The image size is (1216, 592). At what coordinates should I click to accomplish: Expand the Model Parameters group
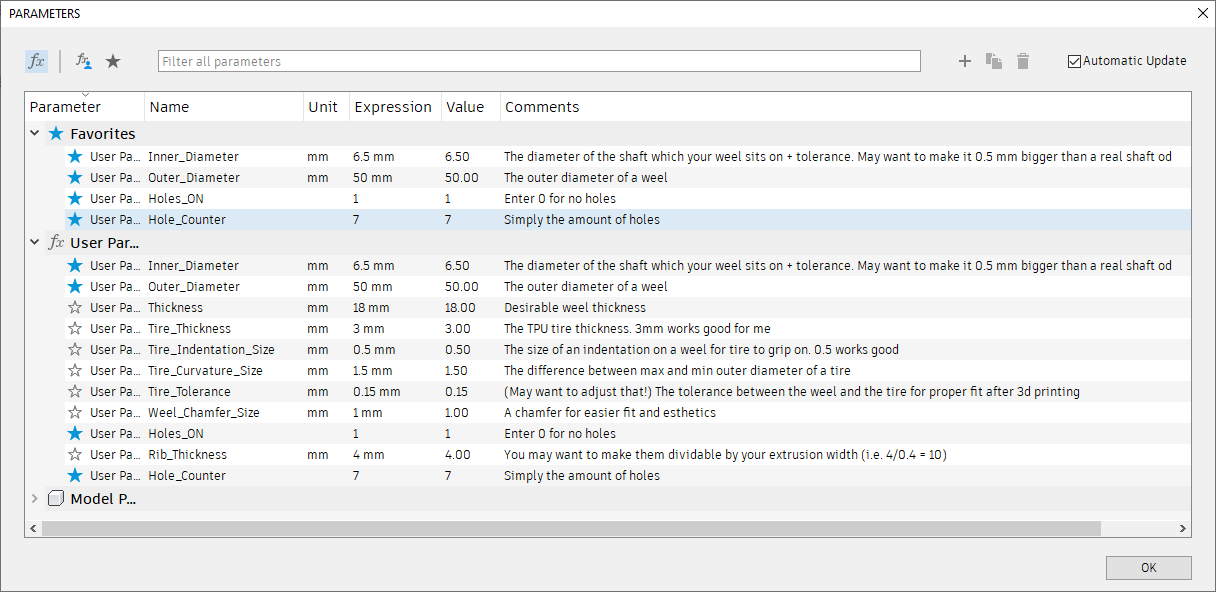[x=35, y=498]
